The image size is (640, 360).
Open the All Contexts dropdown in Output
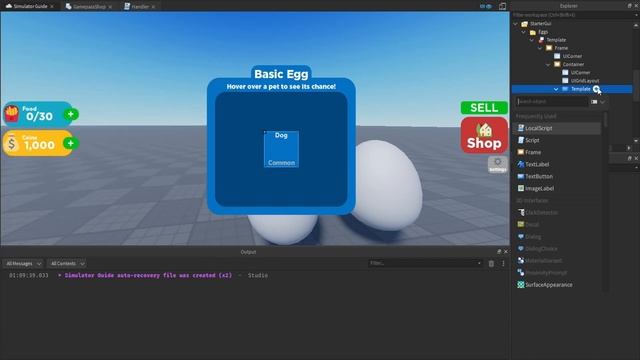click(66, 264)
